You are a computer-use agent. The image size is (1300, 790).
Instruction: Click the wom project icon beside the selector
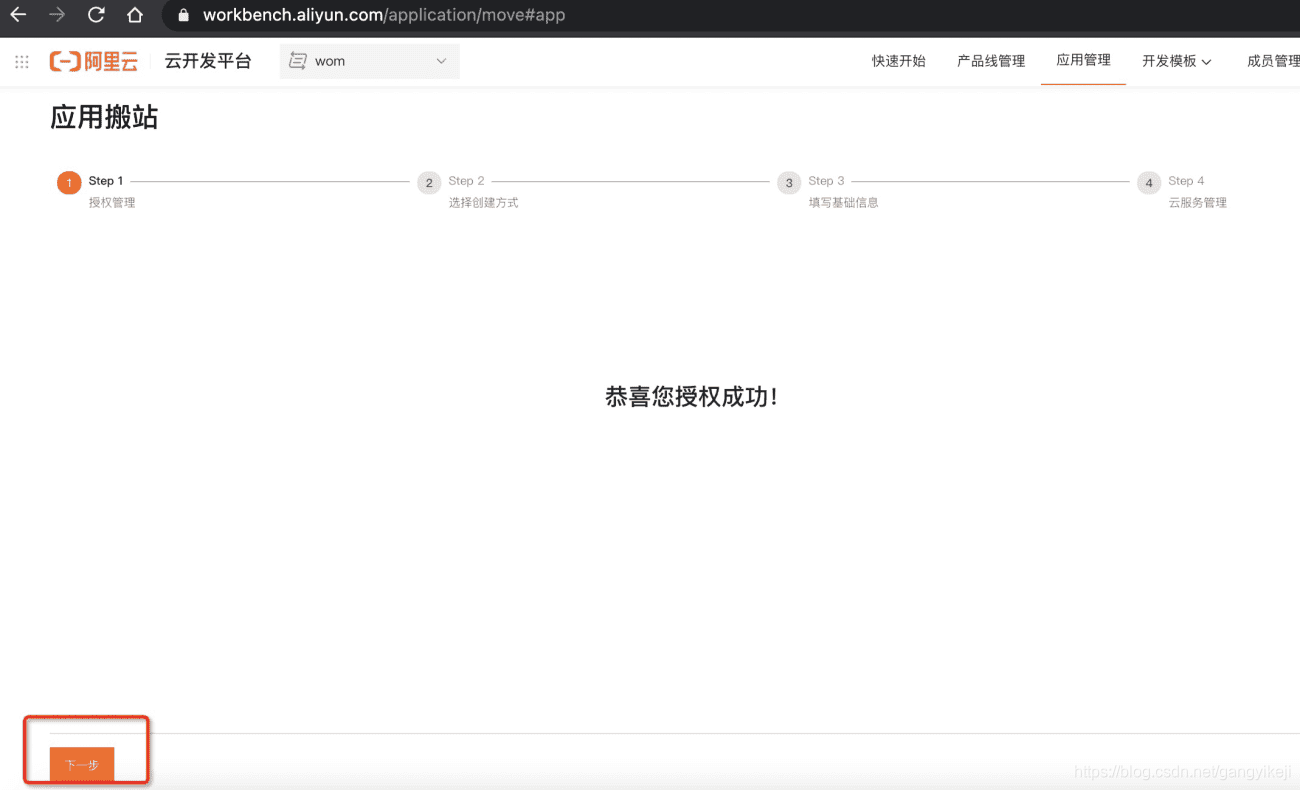click(298, 60)
